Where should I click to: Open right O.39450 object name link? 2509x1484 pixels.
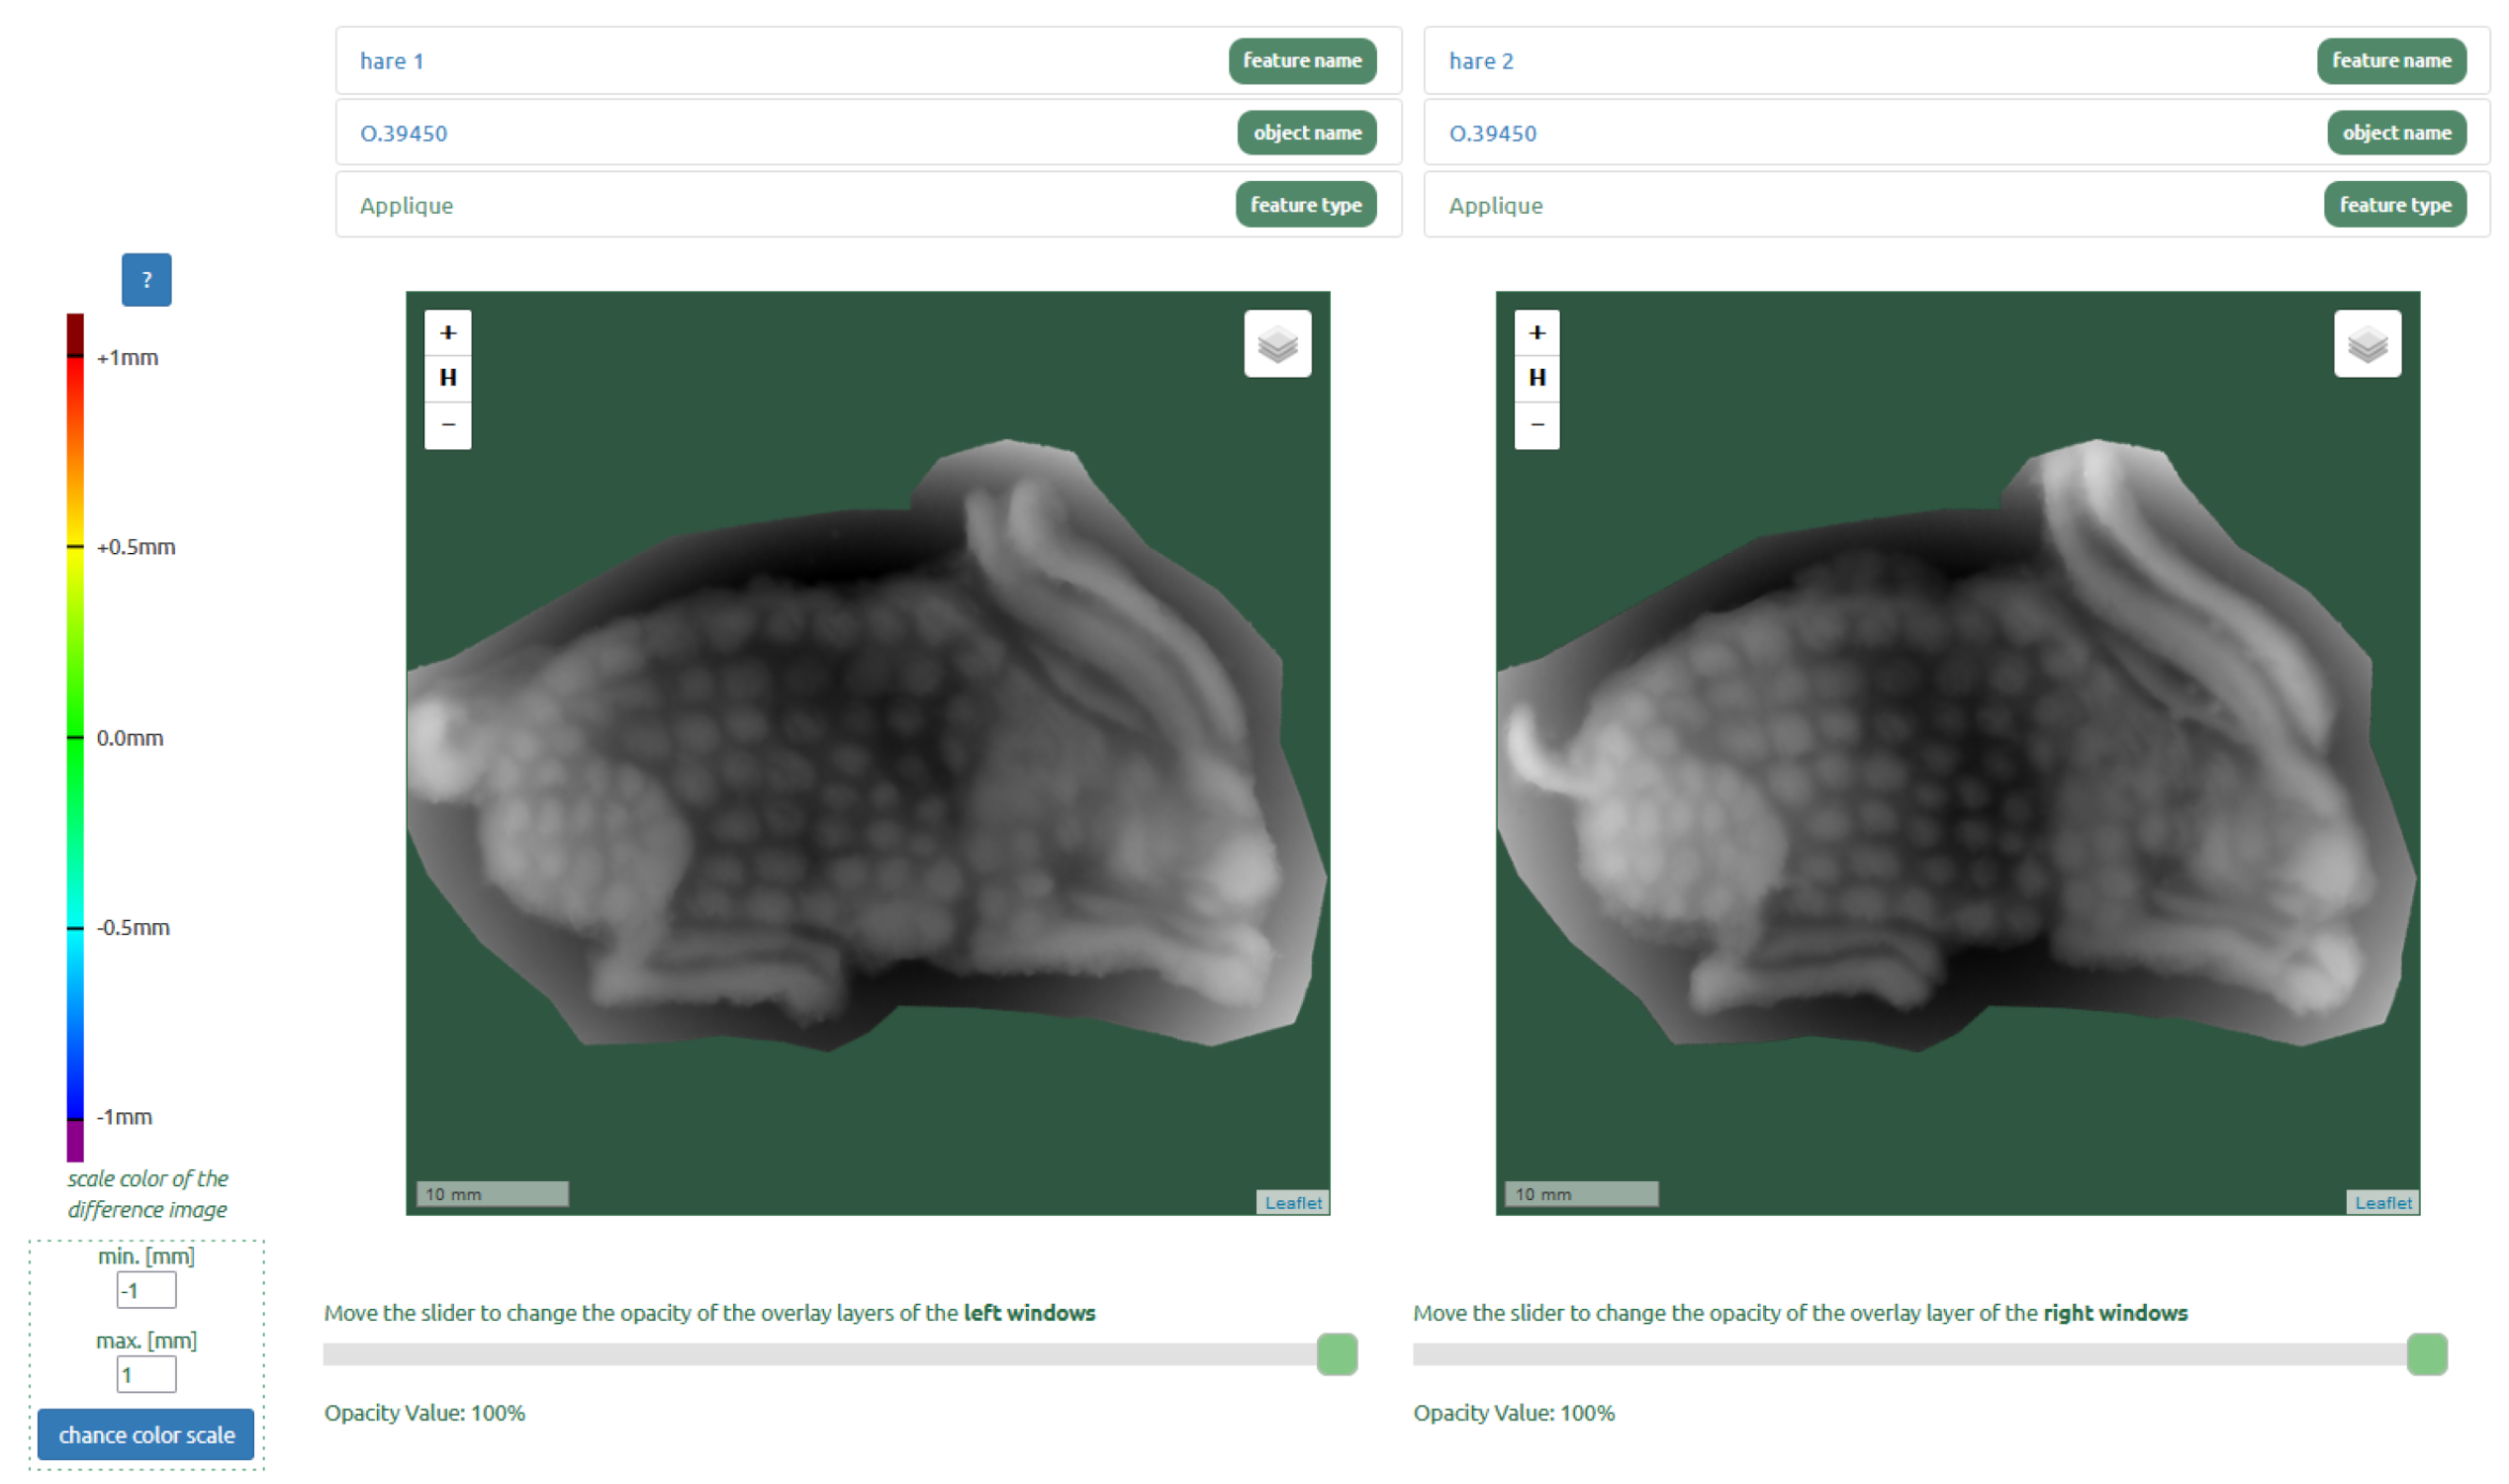pyautogui.click(x=1492, y=133)
